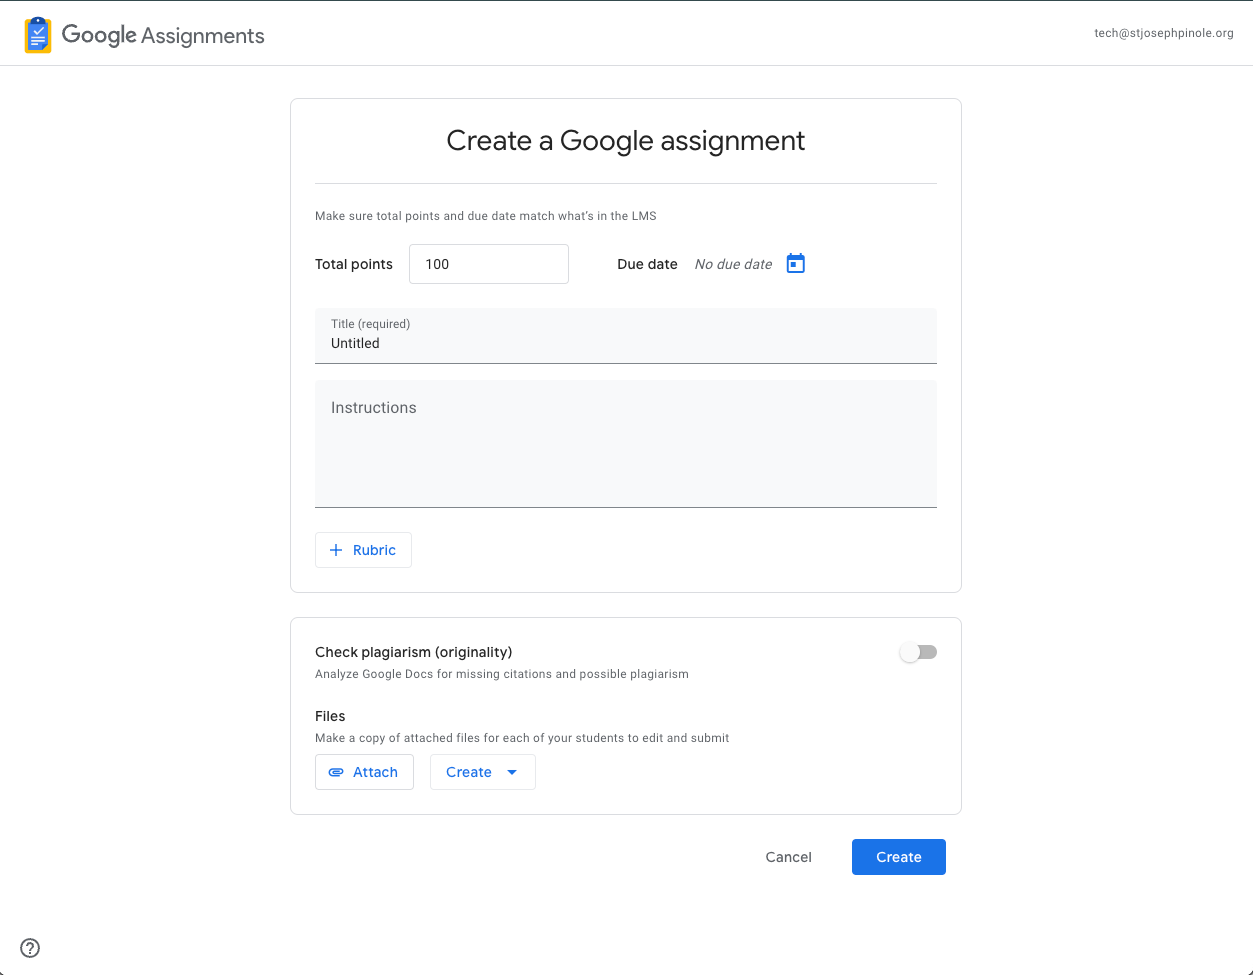
Task: Click the 'Make a copy of attached files' text
Action: tap(522, 738)
